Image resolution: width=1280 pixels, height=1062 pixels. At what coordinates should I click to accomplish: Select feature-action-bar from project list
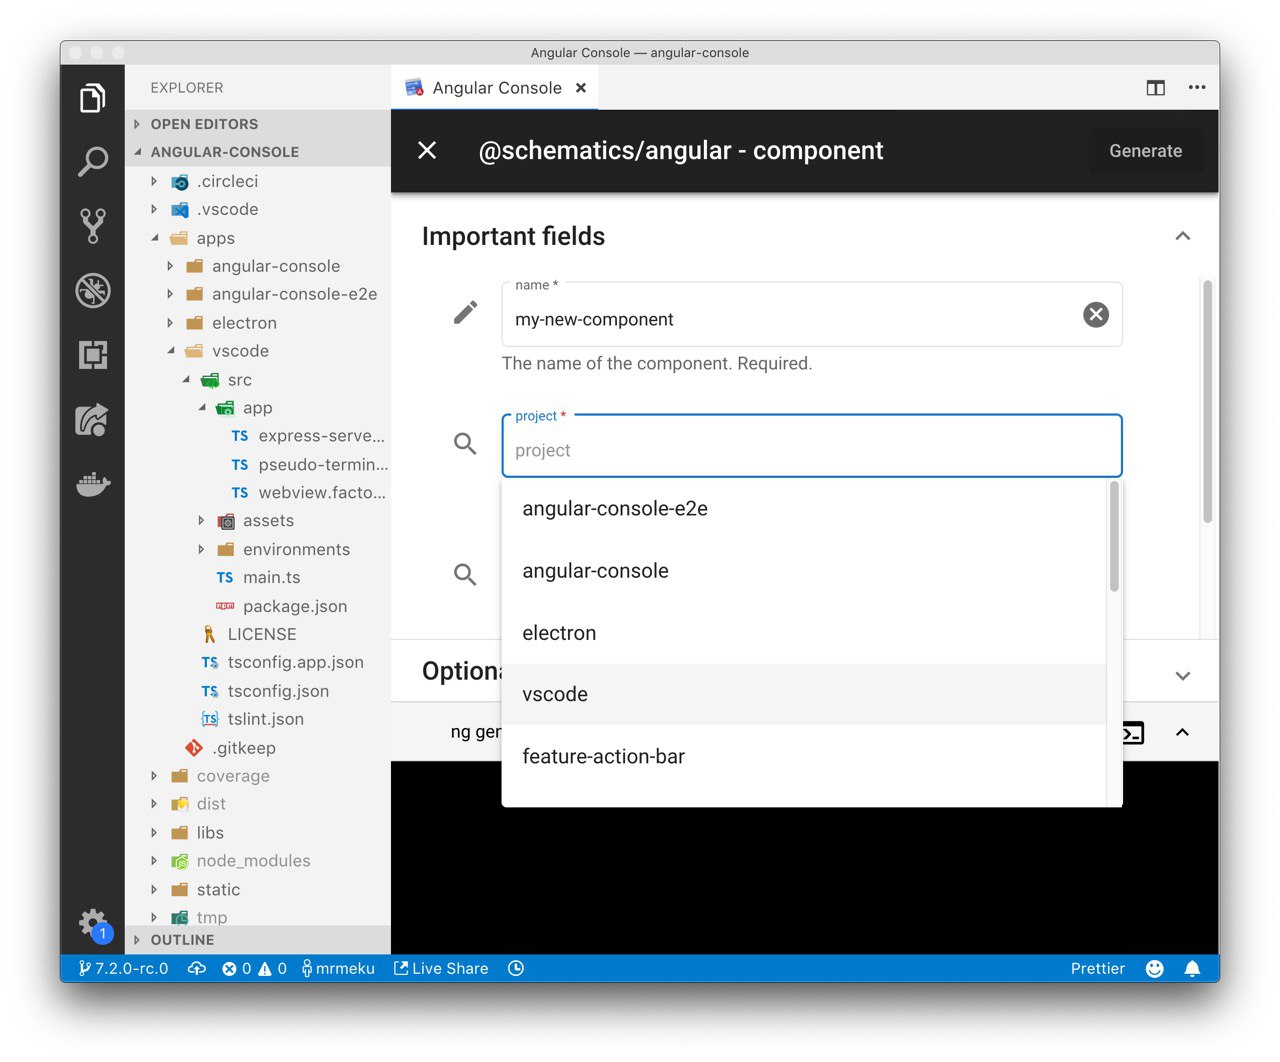(804, 756)
